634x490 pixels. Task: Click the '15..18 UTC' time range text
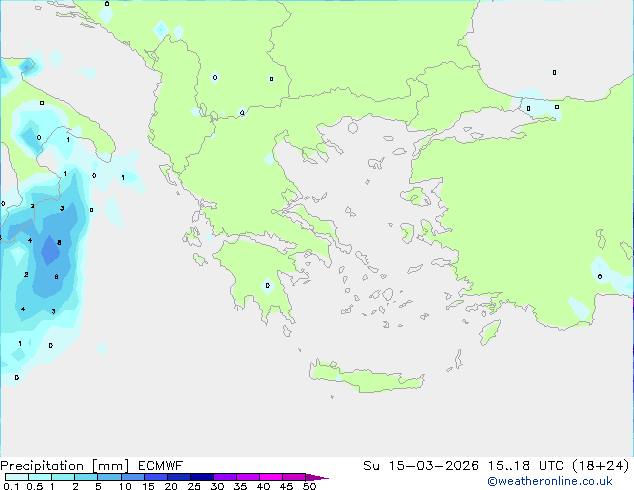tap(526, 466)
